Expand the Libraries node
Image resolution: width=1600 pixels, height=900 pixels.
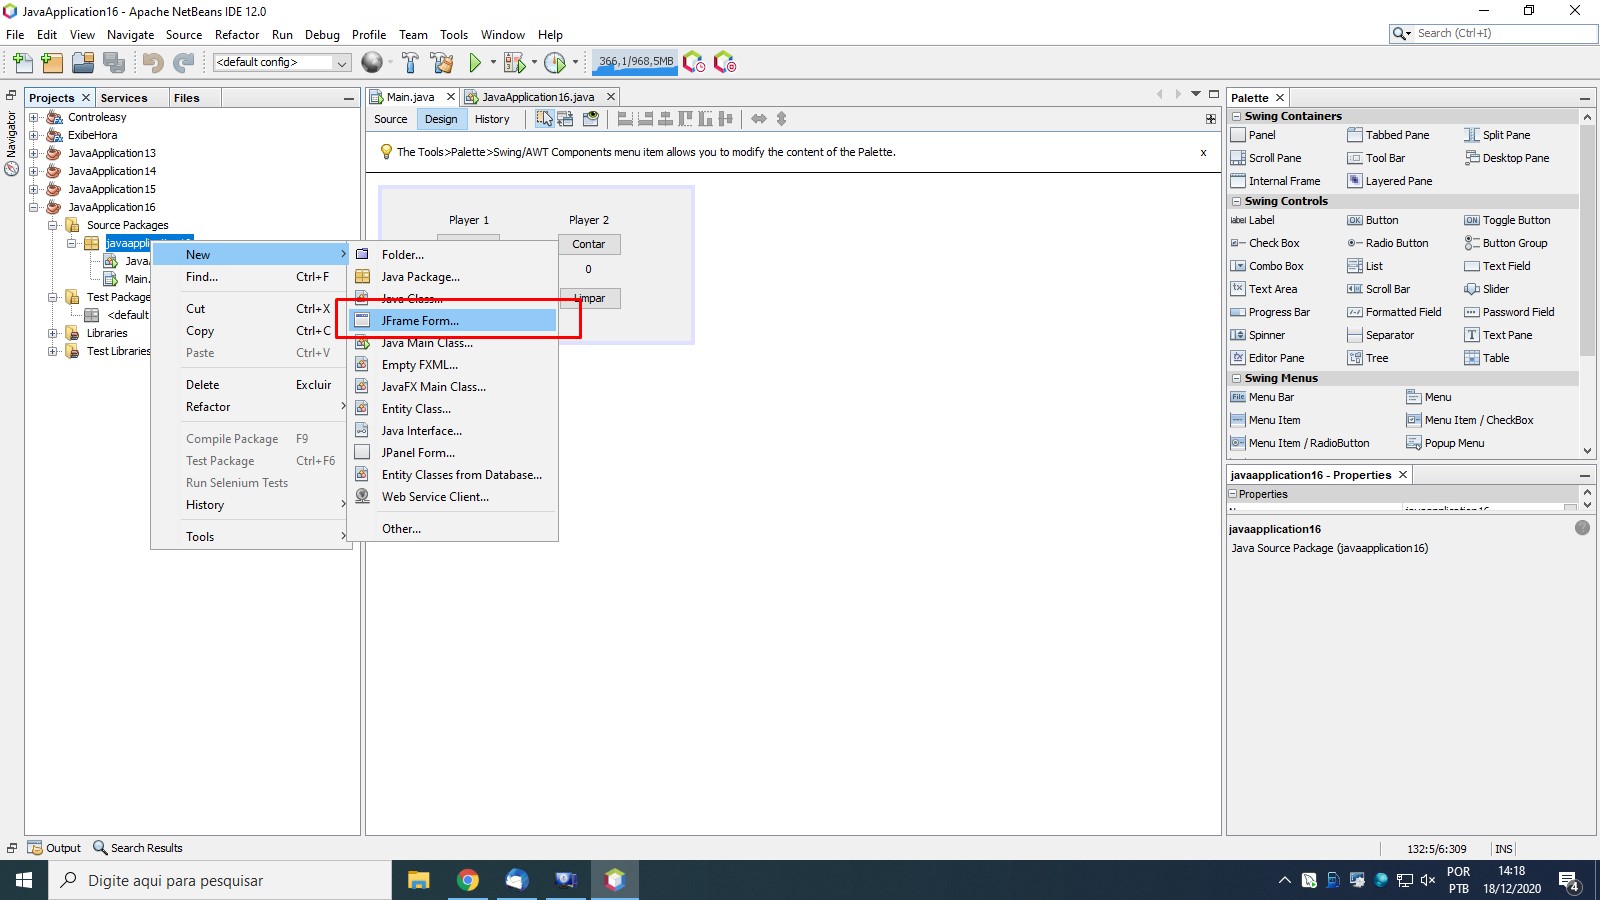coord(52,333)
